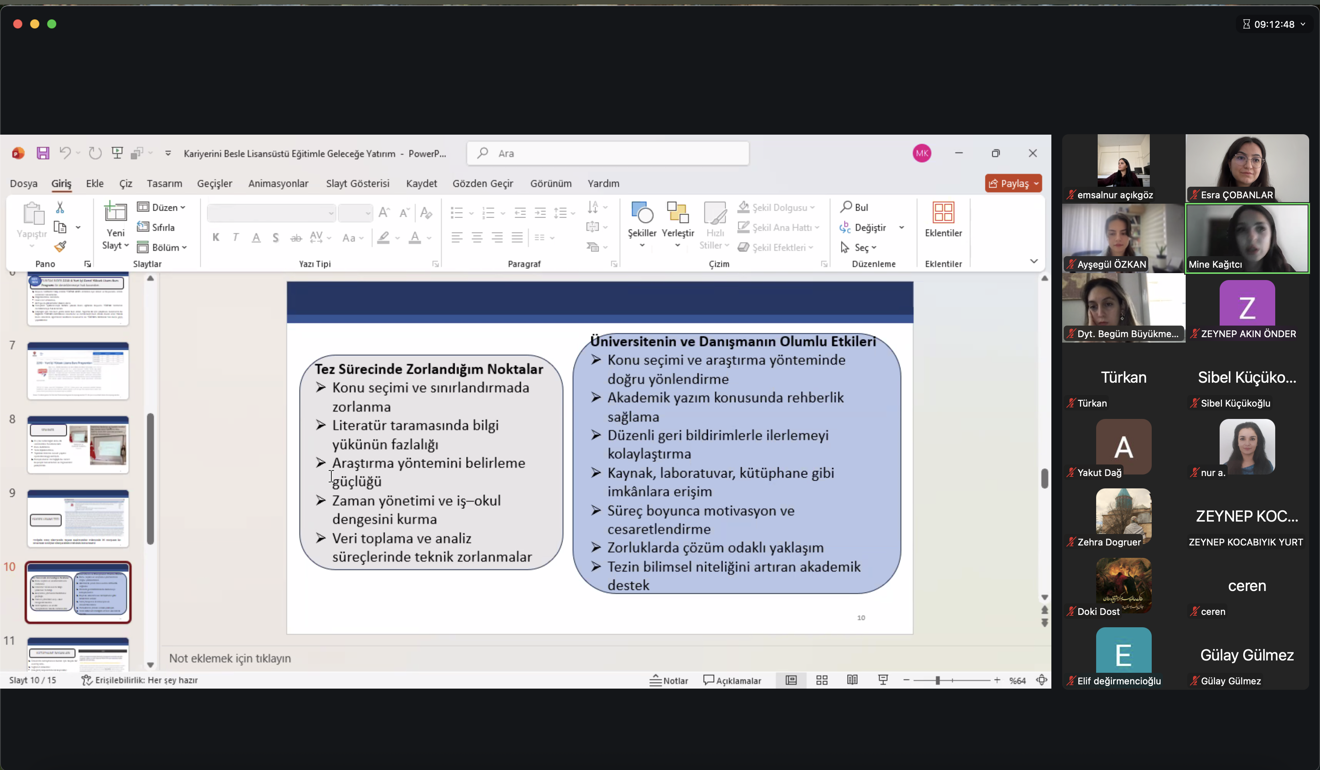1320x770 pixels.
Task: Start slideshow from status bar icon
Action: point(883,680)
